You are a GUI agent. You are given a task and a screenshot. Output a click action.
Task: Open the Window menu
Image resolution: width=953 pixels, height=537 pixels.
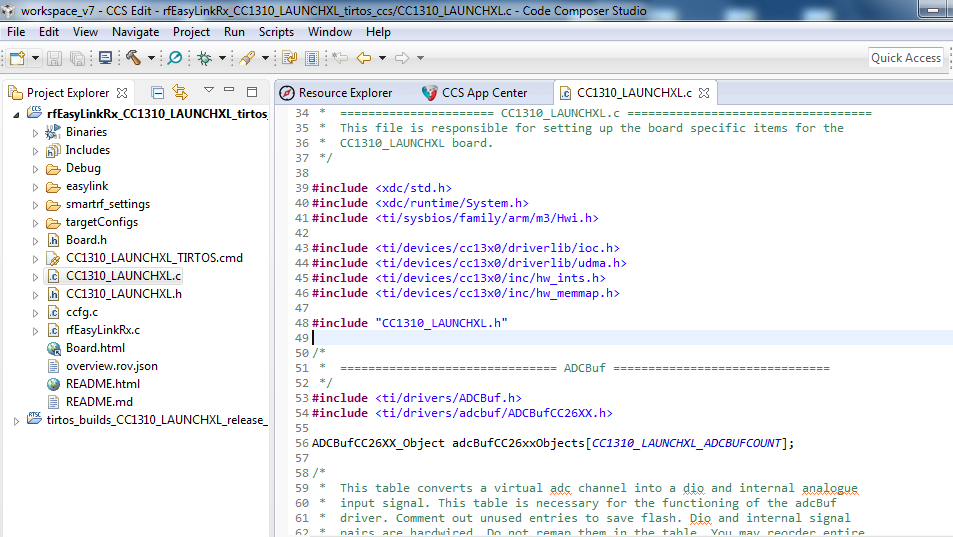click(329, 32)
